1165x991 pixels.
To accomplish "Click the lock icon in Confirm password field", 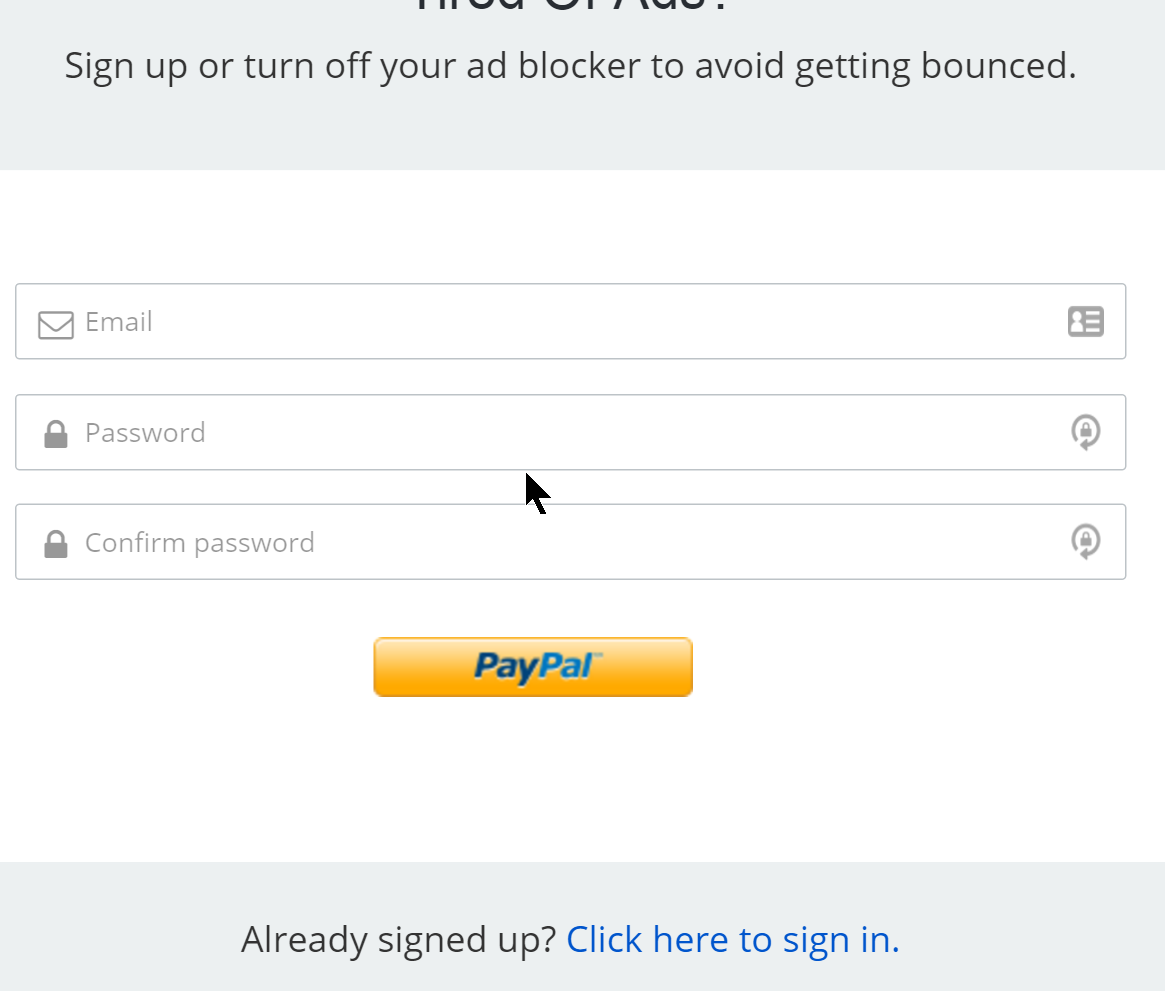I will 56,542.
